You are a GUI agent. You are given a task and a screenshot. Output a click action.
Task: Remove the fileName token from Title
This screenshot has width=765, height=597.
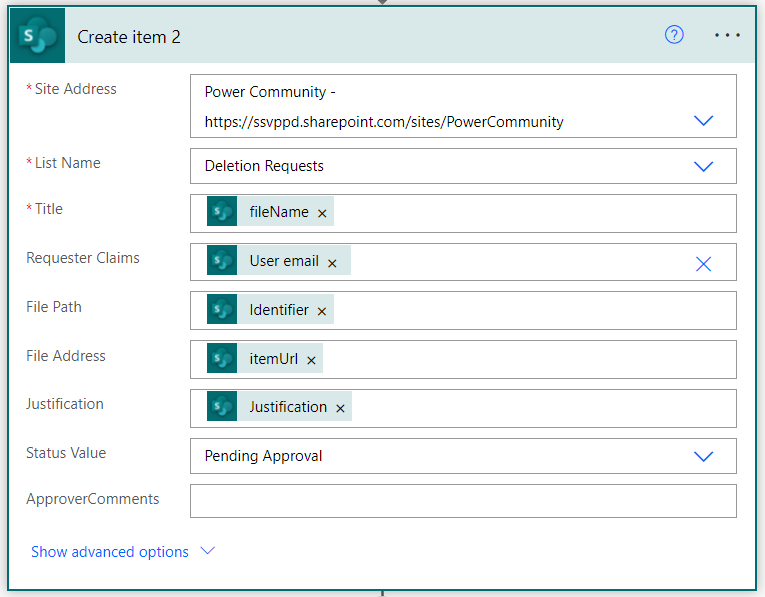322,213
